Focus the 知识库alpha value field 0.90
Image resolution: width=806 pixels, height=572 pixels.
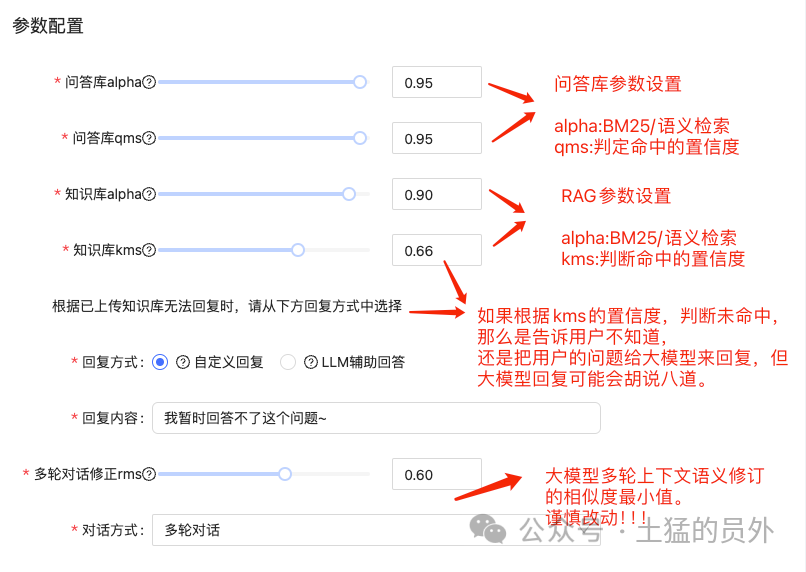click(x=437, y=194)
